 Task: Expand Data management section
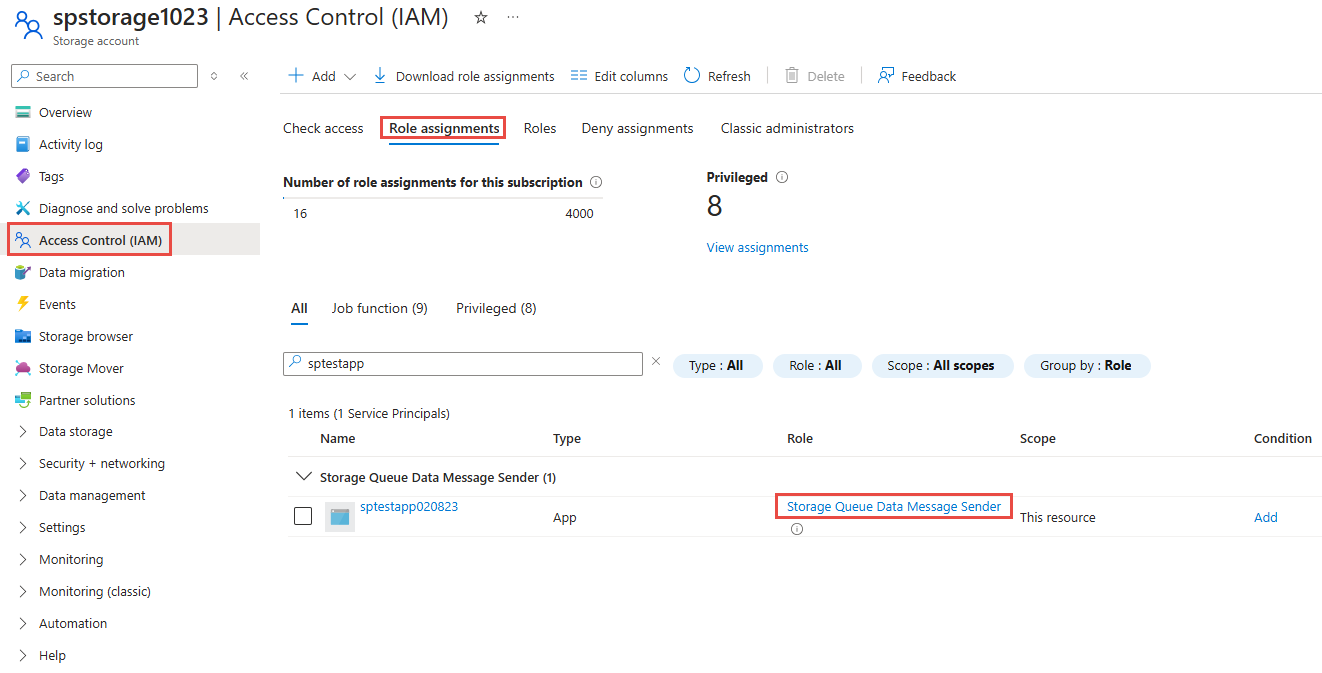(23, 496)
